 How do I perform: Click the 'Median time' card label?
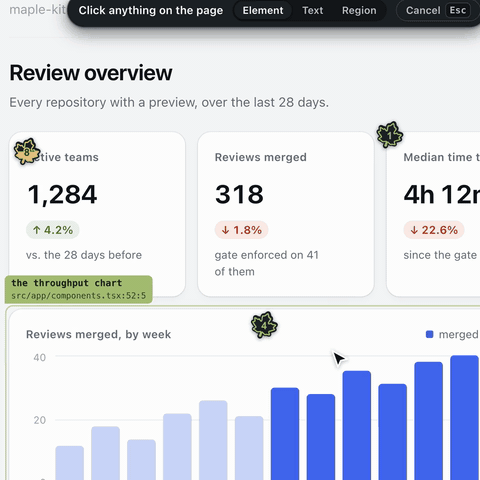pos(442,157)
